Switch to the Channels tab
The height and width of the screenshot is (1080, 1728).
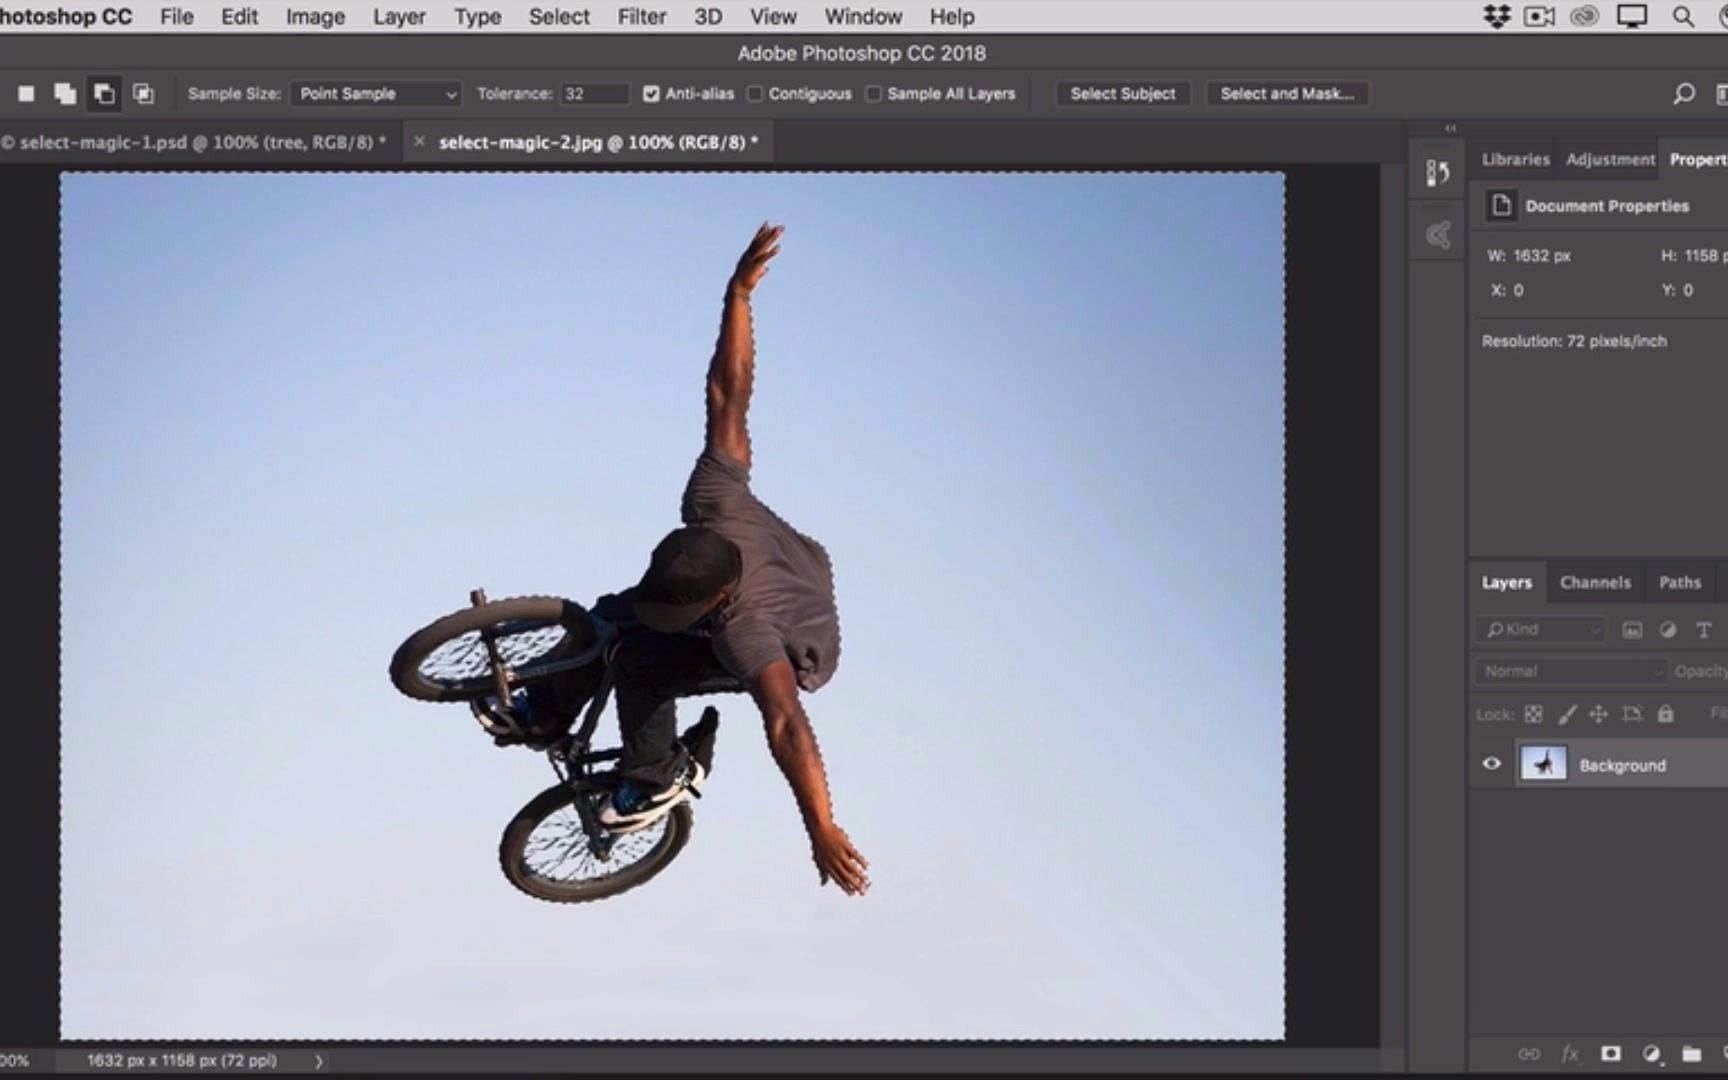(1595, 582)
